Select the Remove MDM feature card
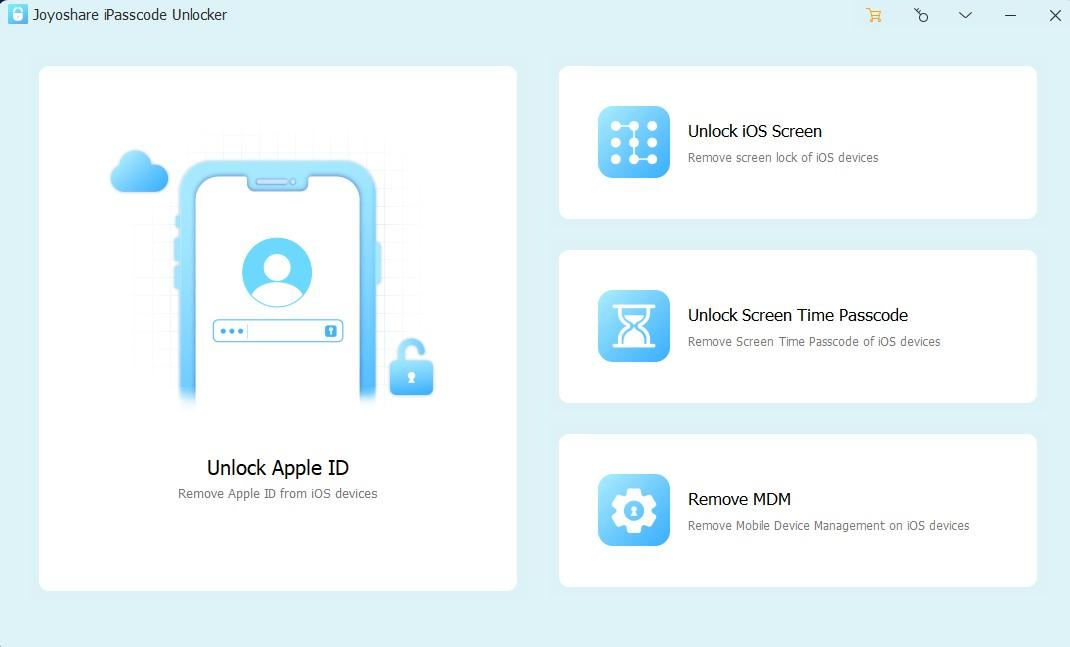 [796, 510]
